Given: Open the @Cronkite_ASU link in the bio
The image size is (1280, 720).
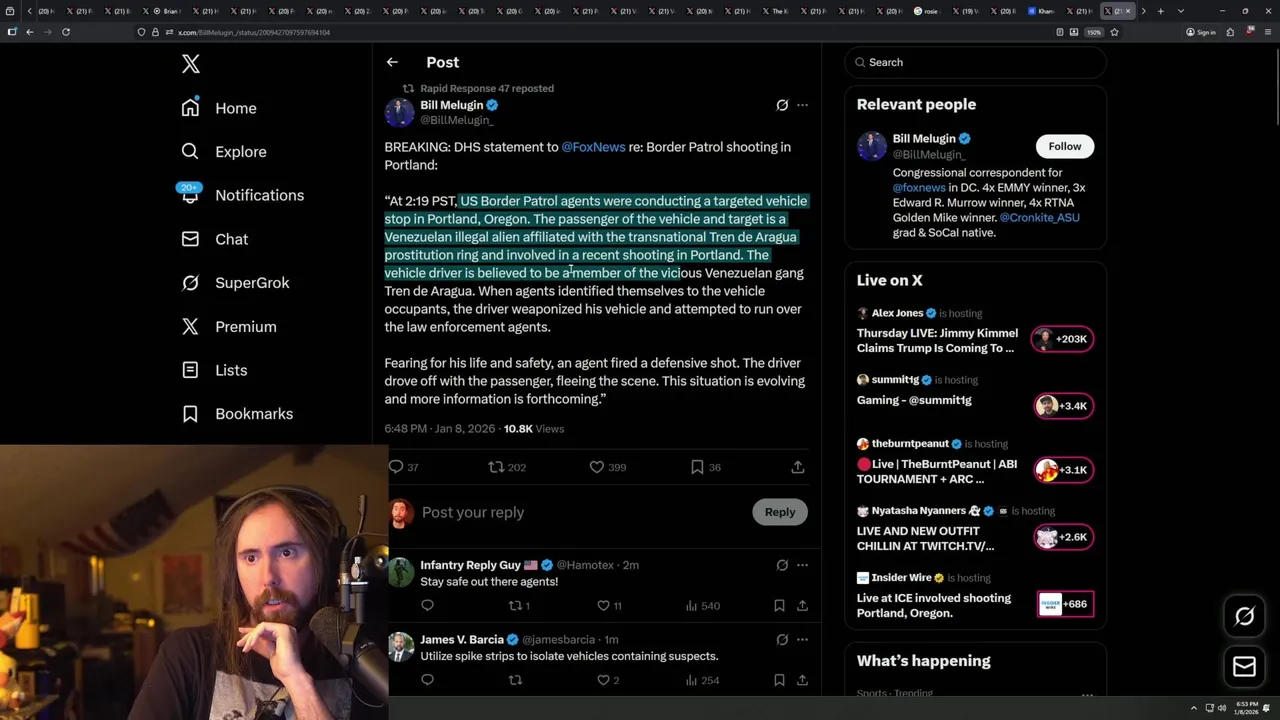Looking at the screenshot, I should click(1039, 217).
